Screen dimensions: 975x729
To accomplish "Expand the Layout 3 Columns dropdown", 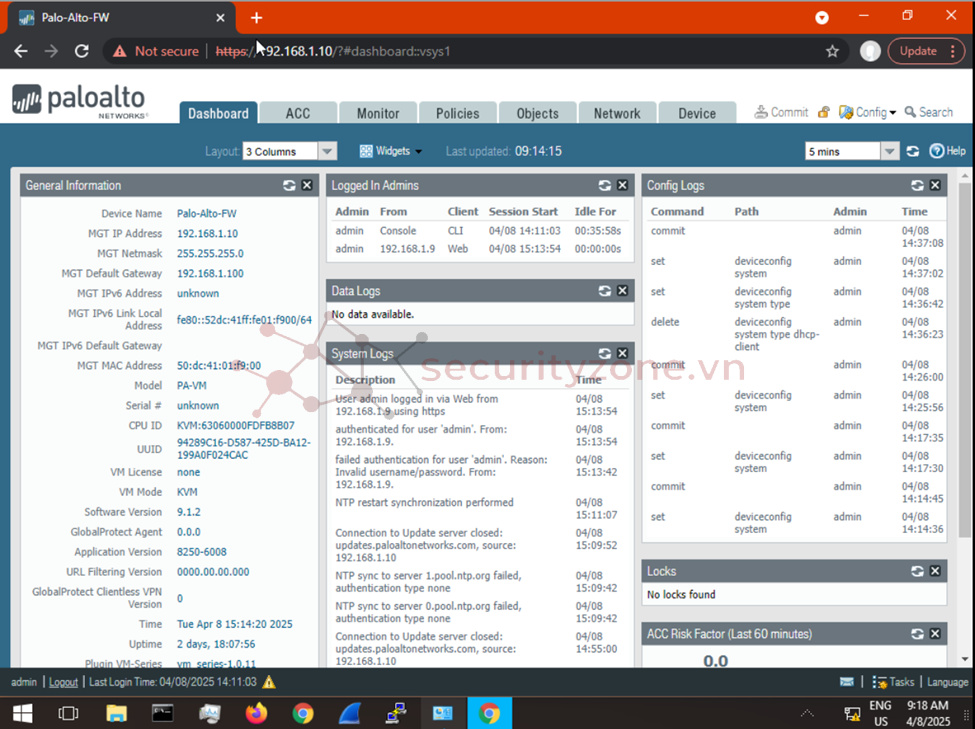I will [x=327, y=151].
